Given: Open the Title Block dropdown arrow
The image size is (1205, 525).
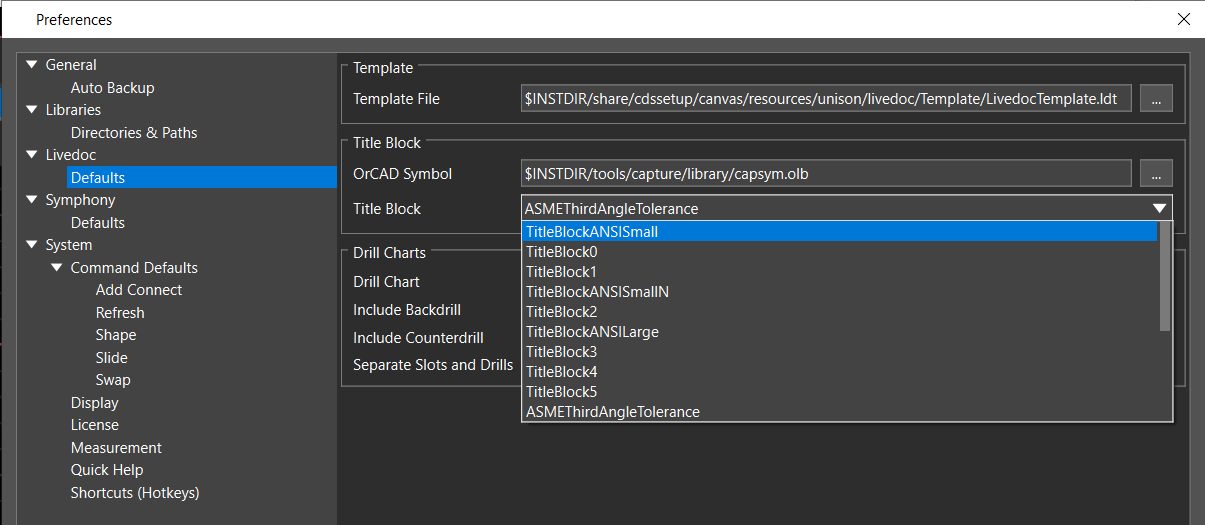Looking at the screenshot, I should click(1159, 209).
